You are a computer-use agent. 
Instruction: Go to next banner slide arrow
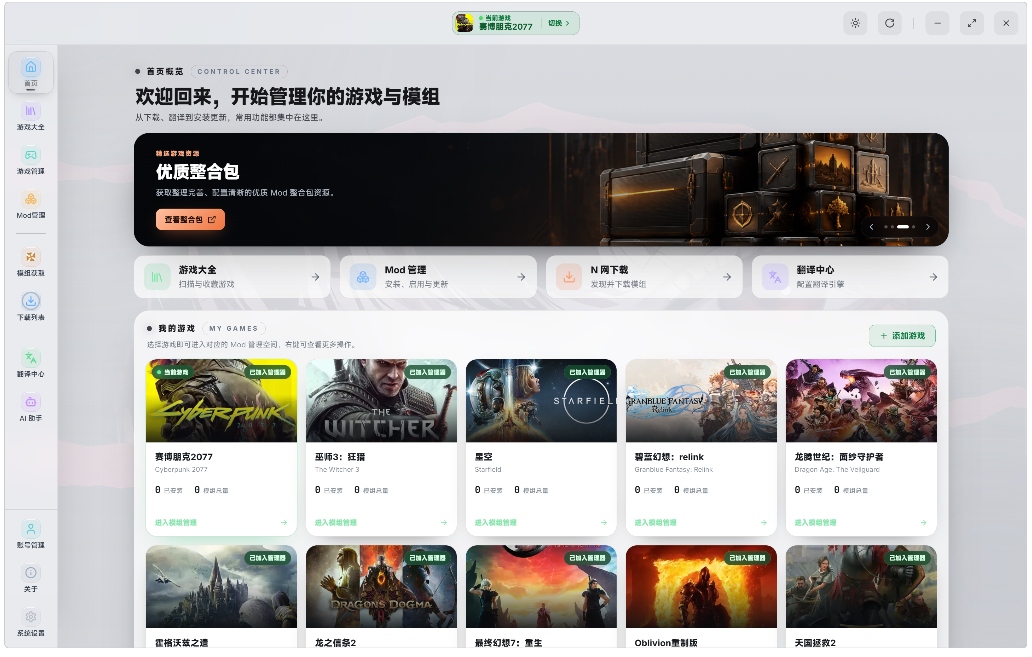coord(928,227)
